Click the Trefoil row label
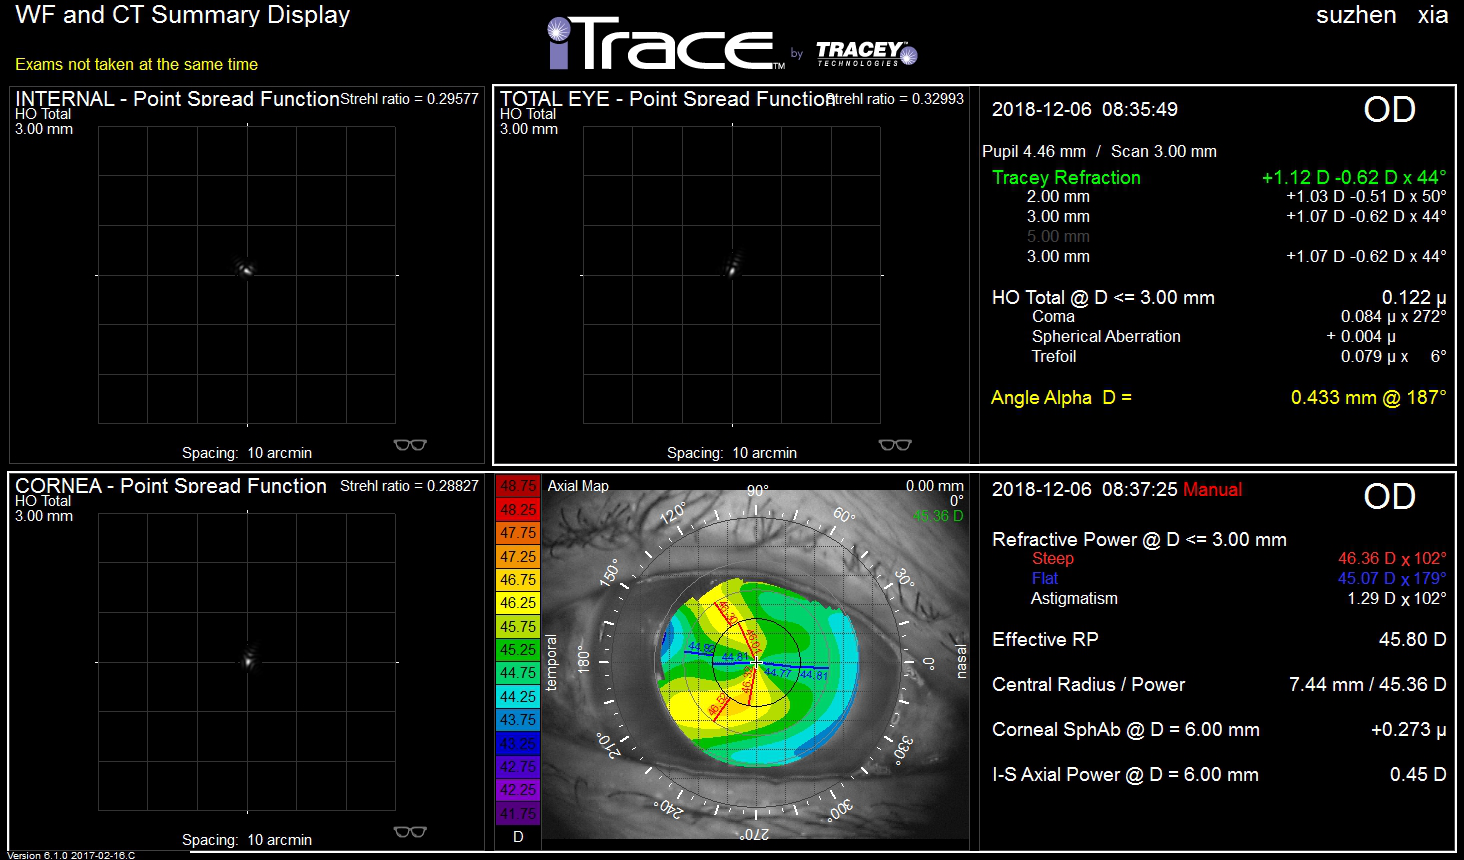The height and width of the screenshot is (860, 1464). pos(1054,356)
